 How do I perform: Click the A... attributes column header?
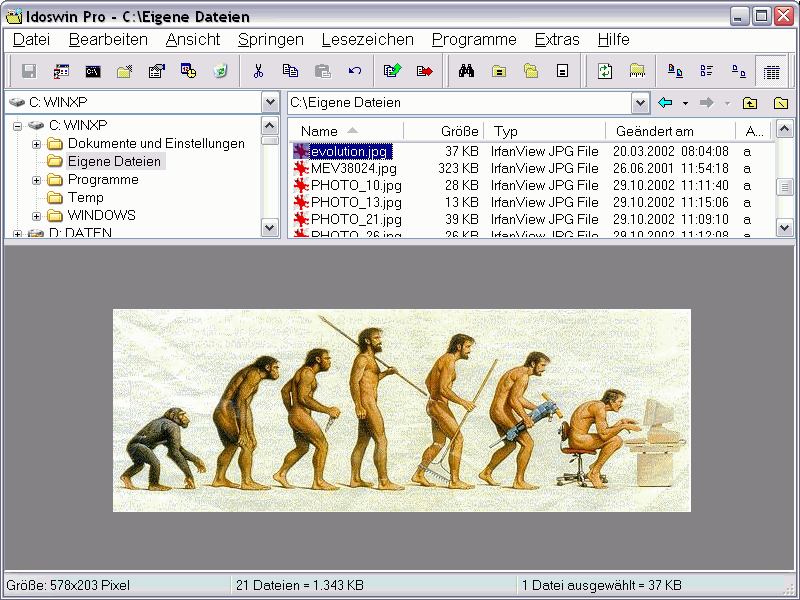755,131
